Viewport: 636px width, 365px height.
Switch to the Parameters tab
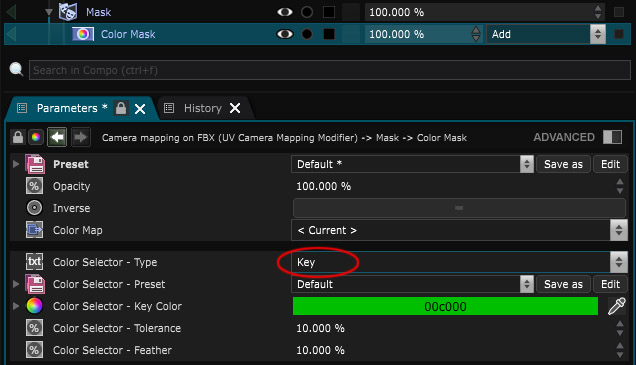point(67,108)
